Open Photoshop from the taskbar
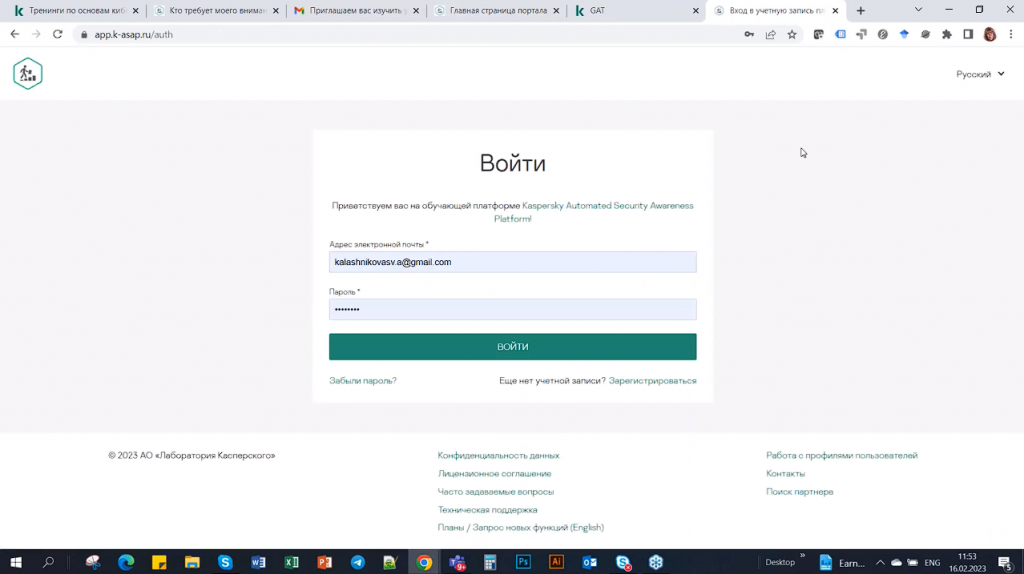The height and width of the screenshot is (574, 1024). [x=523, y=562]
